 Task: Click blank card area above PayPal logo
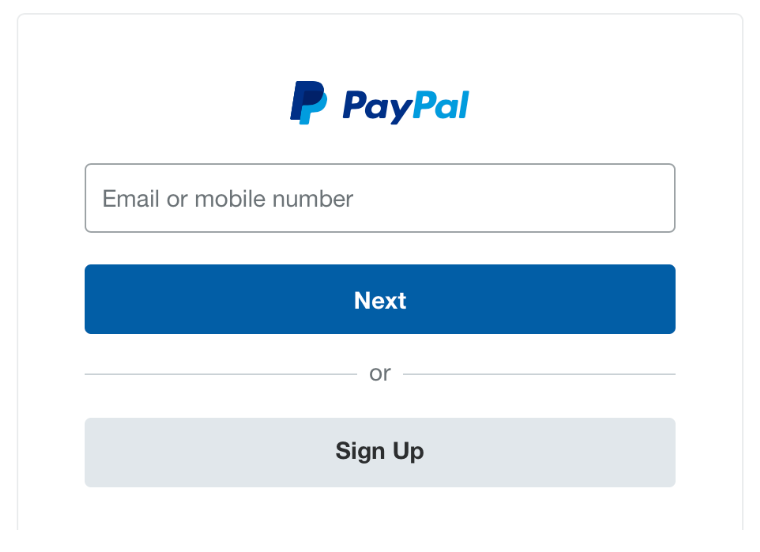point(380,46)
